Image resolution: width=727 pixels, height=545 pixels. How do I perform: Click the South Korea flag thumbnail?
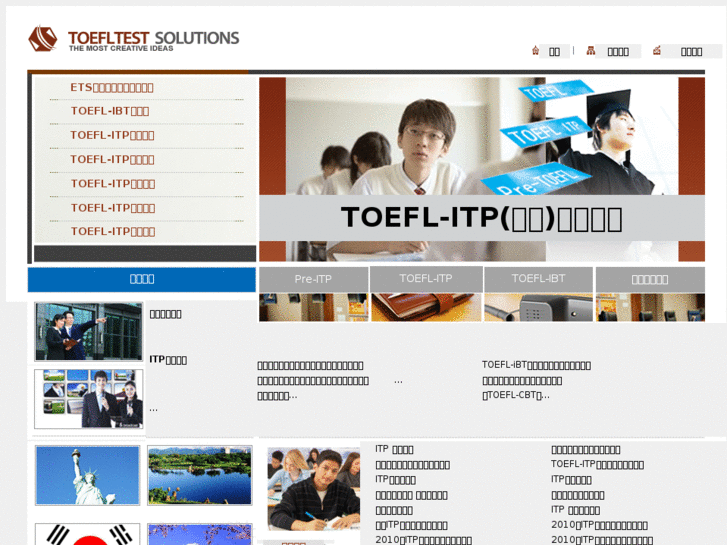pos(88,534)
